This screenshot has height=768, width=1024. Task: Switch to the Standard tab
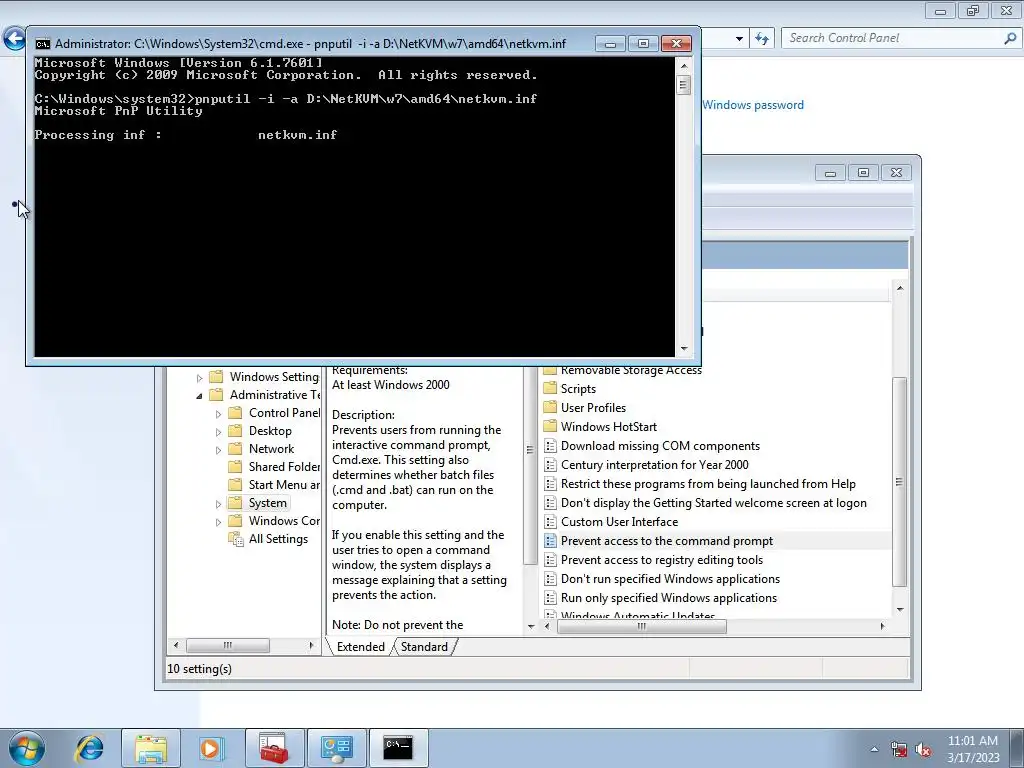[x=424, y=647]
